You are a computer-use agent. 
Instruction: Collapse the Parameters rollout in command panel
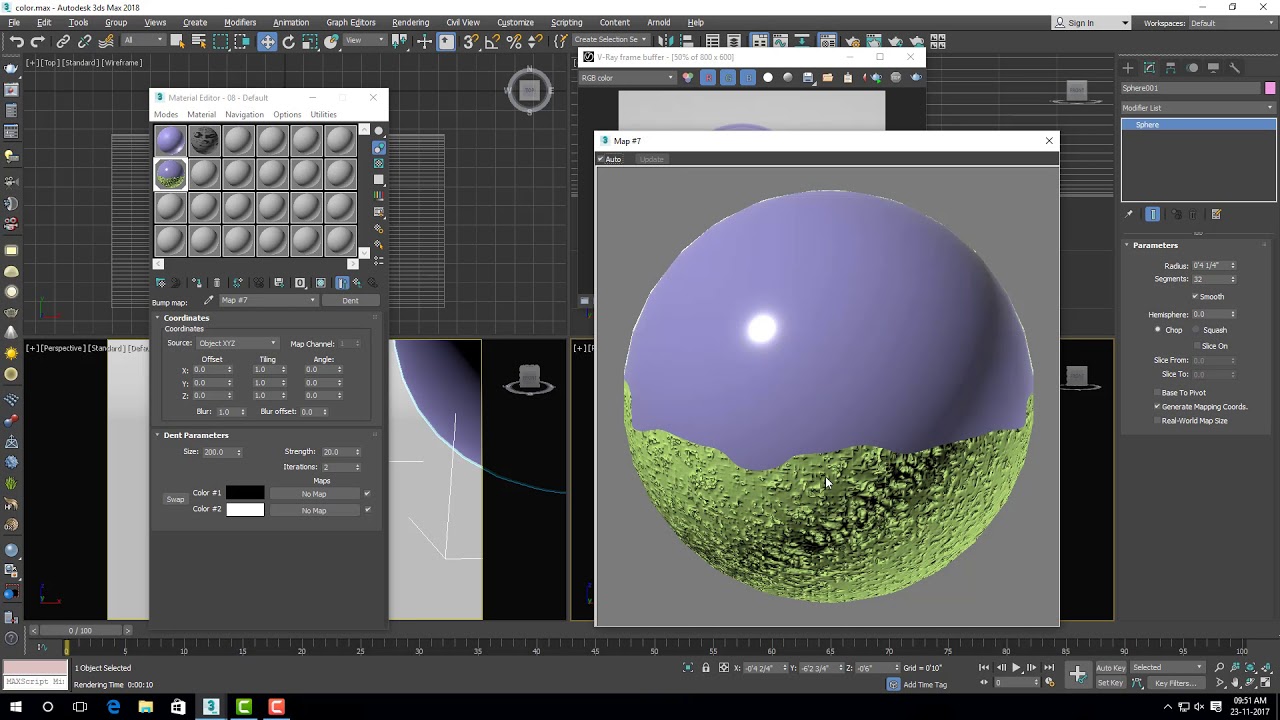click(1155, 245)
